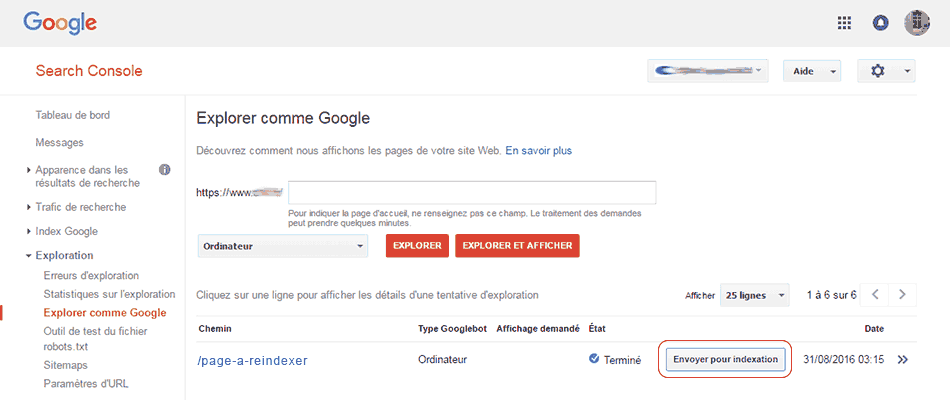Click Envoyer pour indexation button
The width and height of the screenshot is (950, 400).
[725, 359]
